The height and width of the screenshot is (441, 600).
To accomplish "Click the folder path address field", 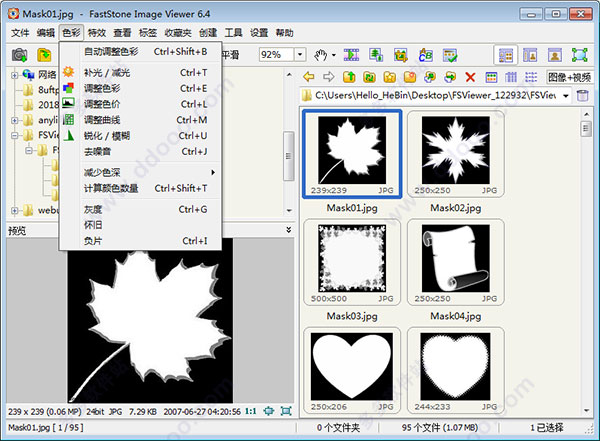I will click(x=435, y=95).
